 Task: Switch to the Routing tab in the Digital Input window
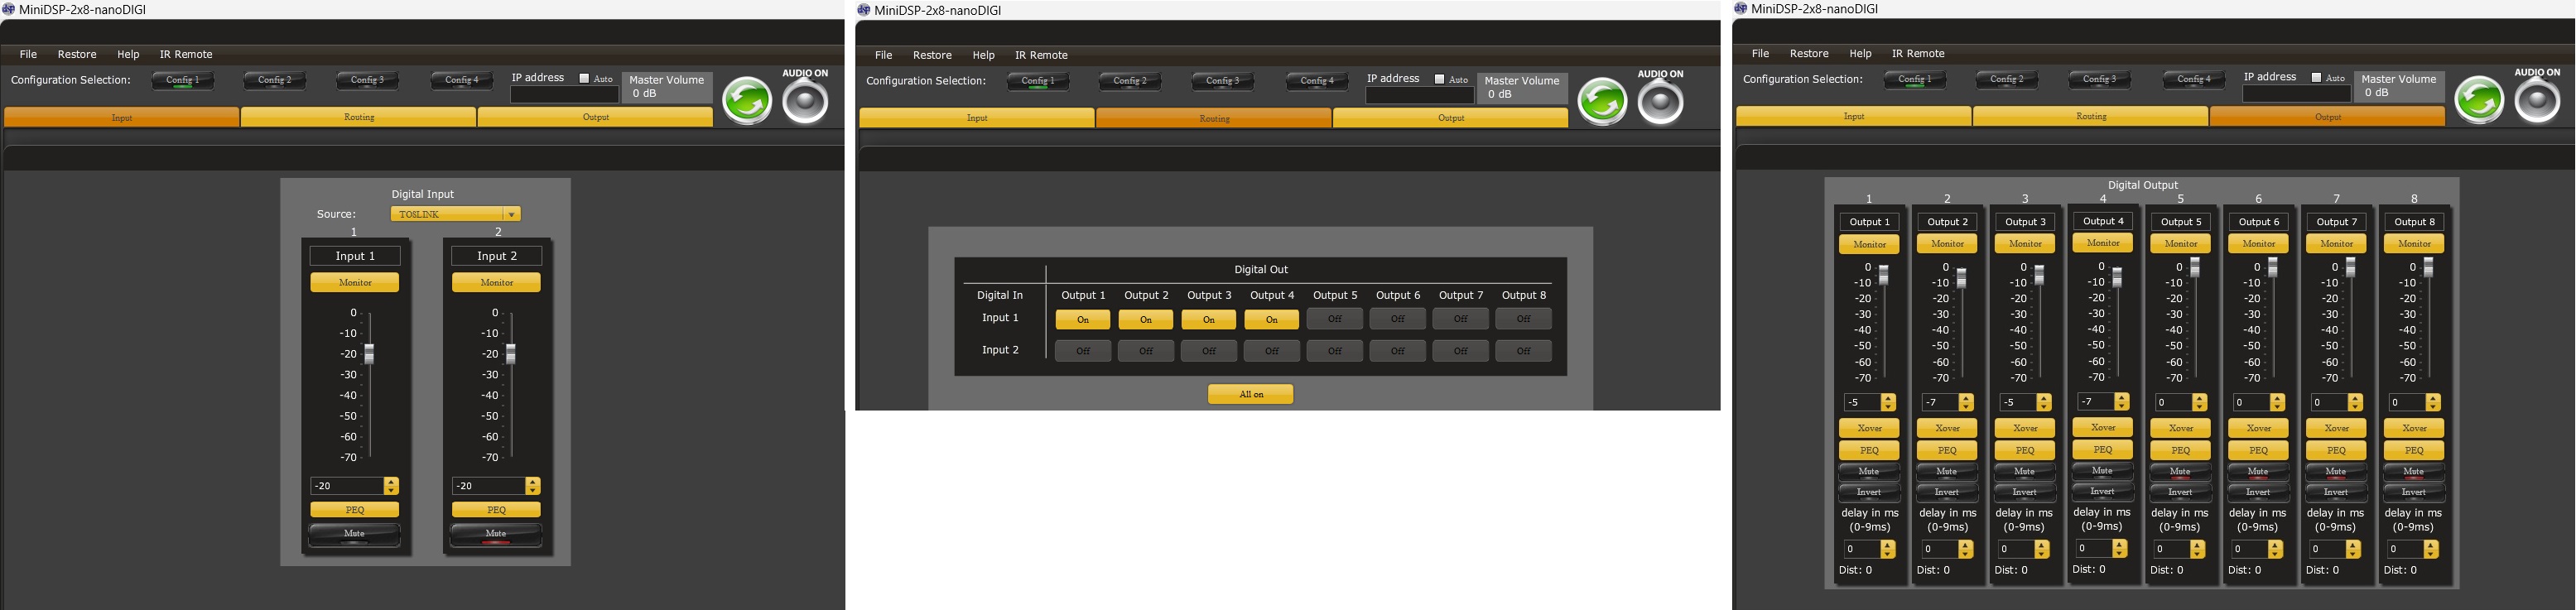[x=359, y=117]
